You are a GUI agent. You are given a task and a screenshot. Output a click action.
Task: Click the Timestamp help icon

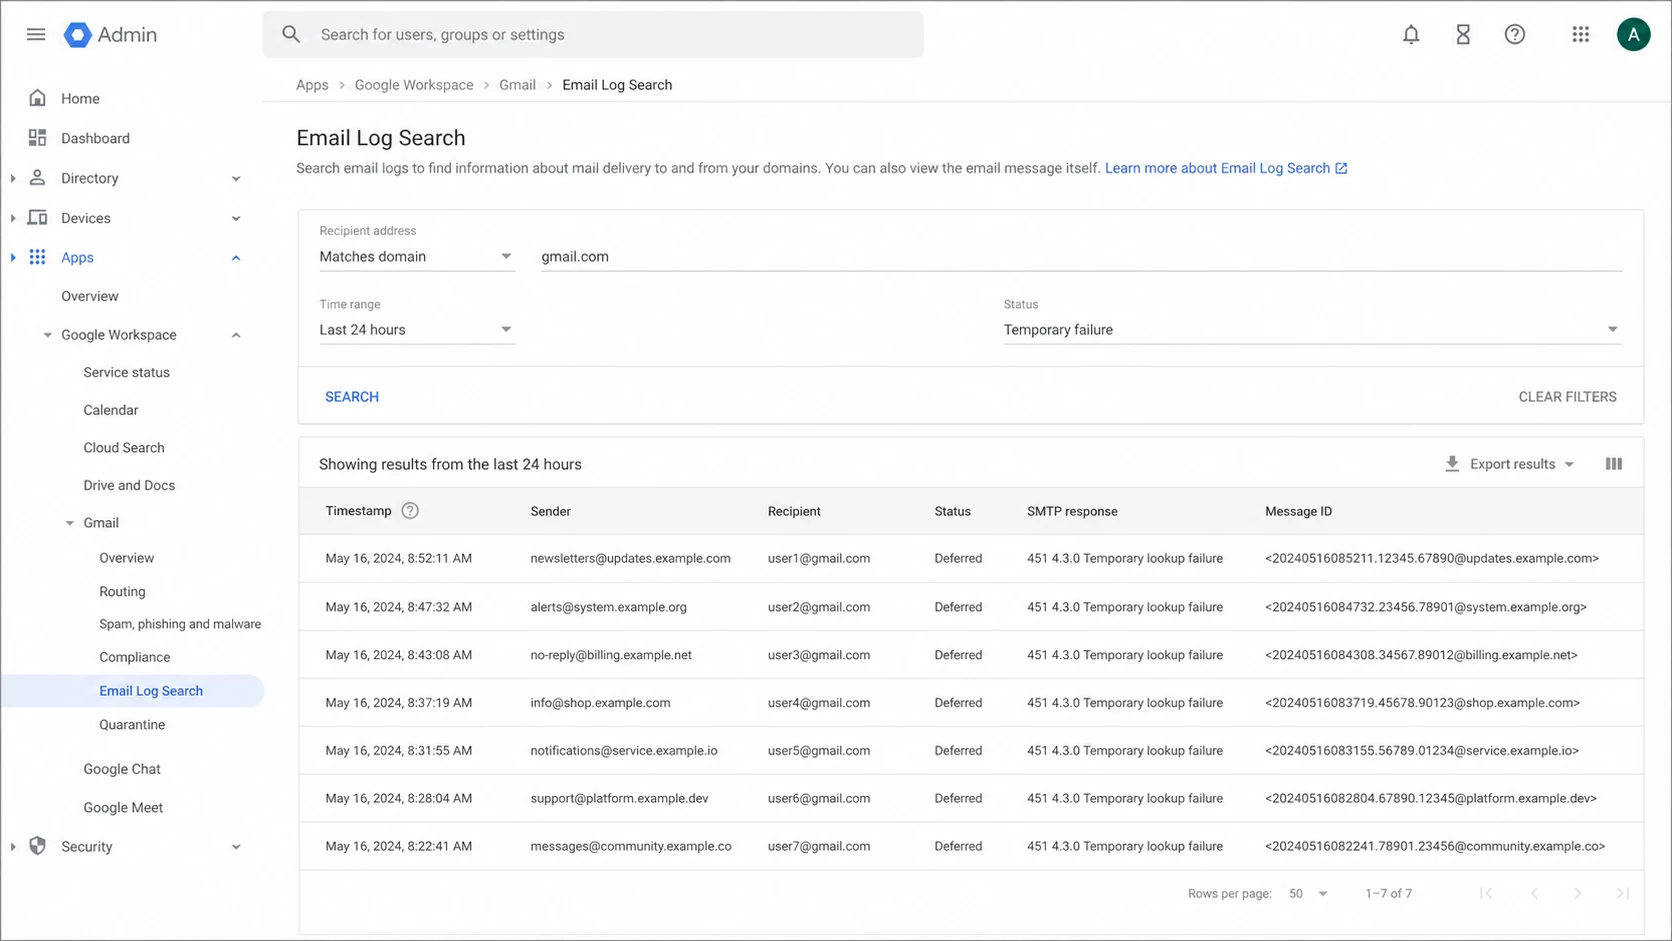(x=410, y=510)
